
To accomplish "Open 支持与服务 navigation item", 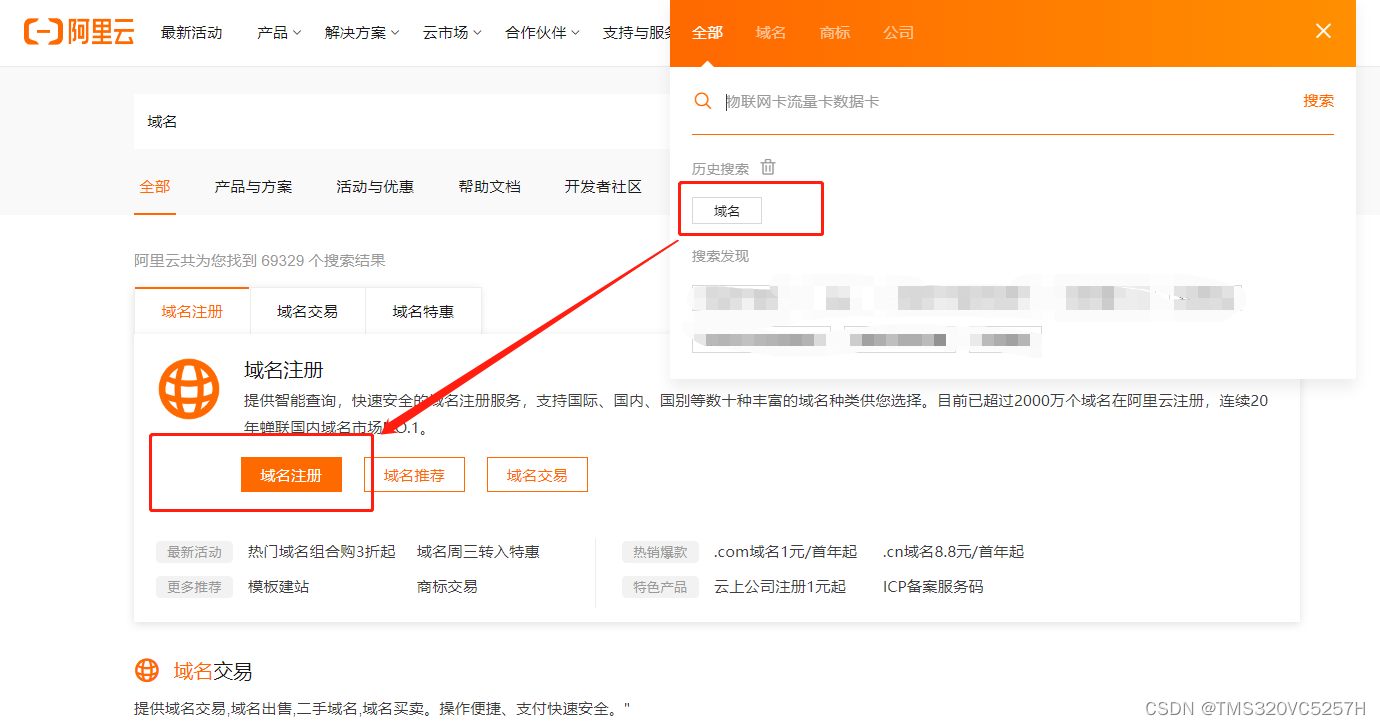I will (x=636, y=33).
